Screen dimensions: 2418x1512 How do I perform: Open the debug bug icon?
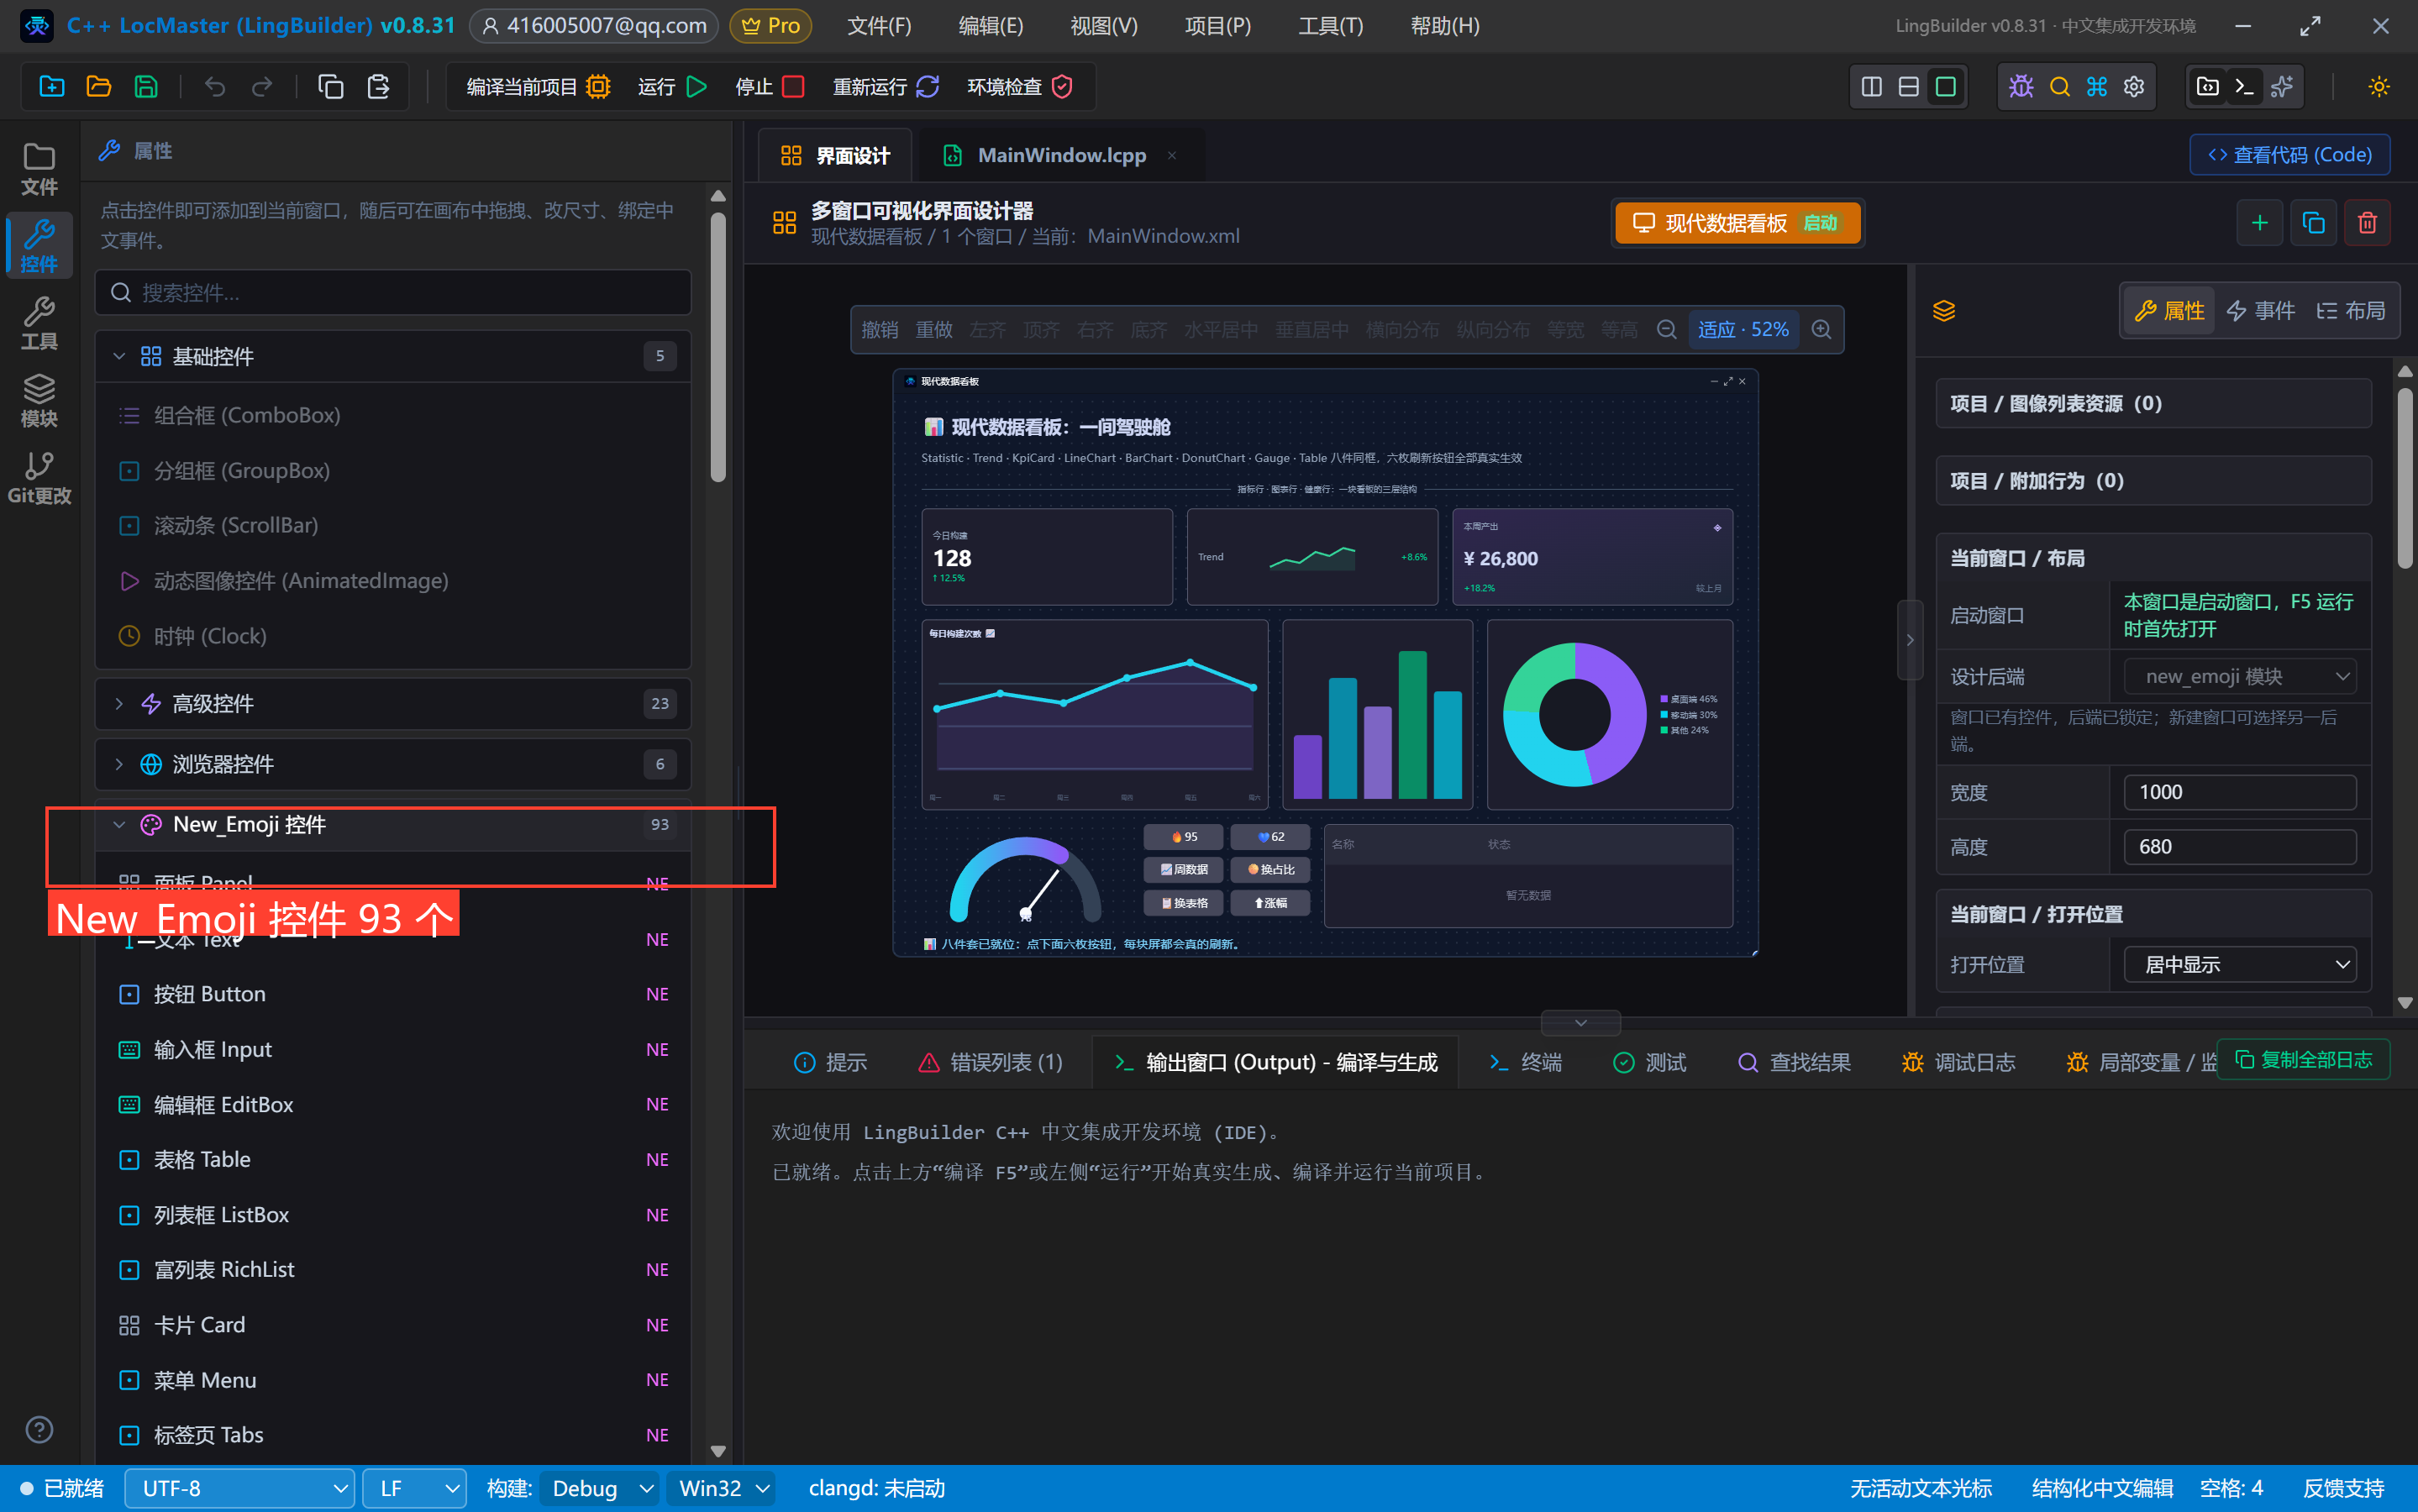(x=2021, y=87)
